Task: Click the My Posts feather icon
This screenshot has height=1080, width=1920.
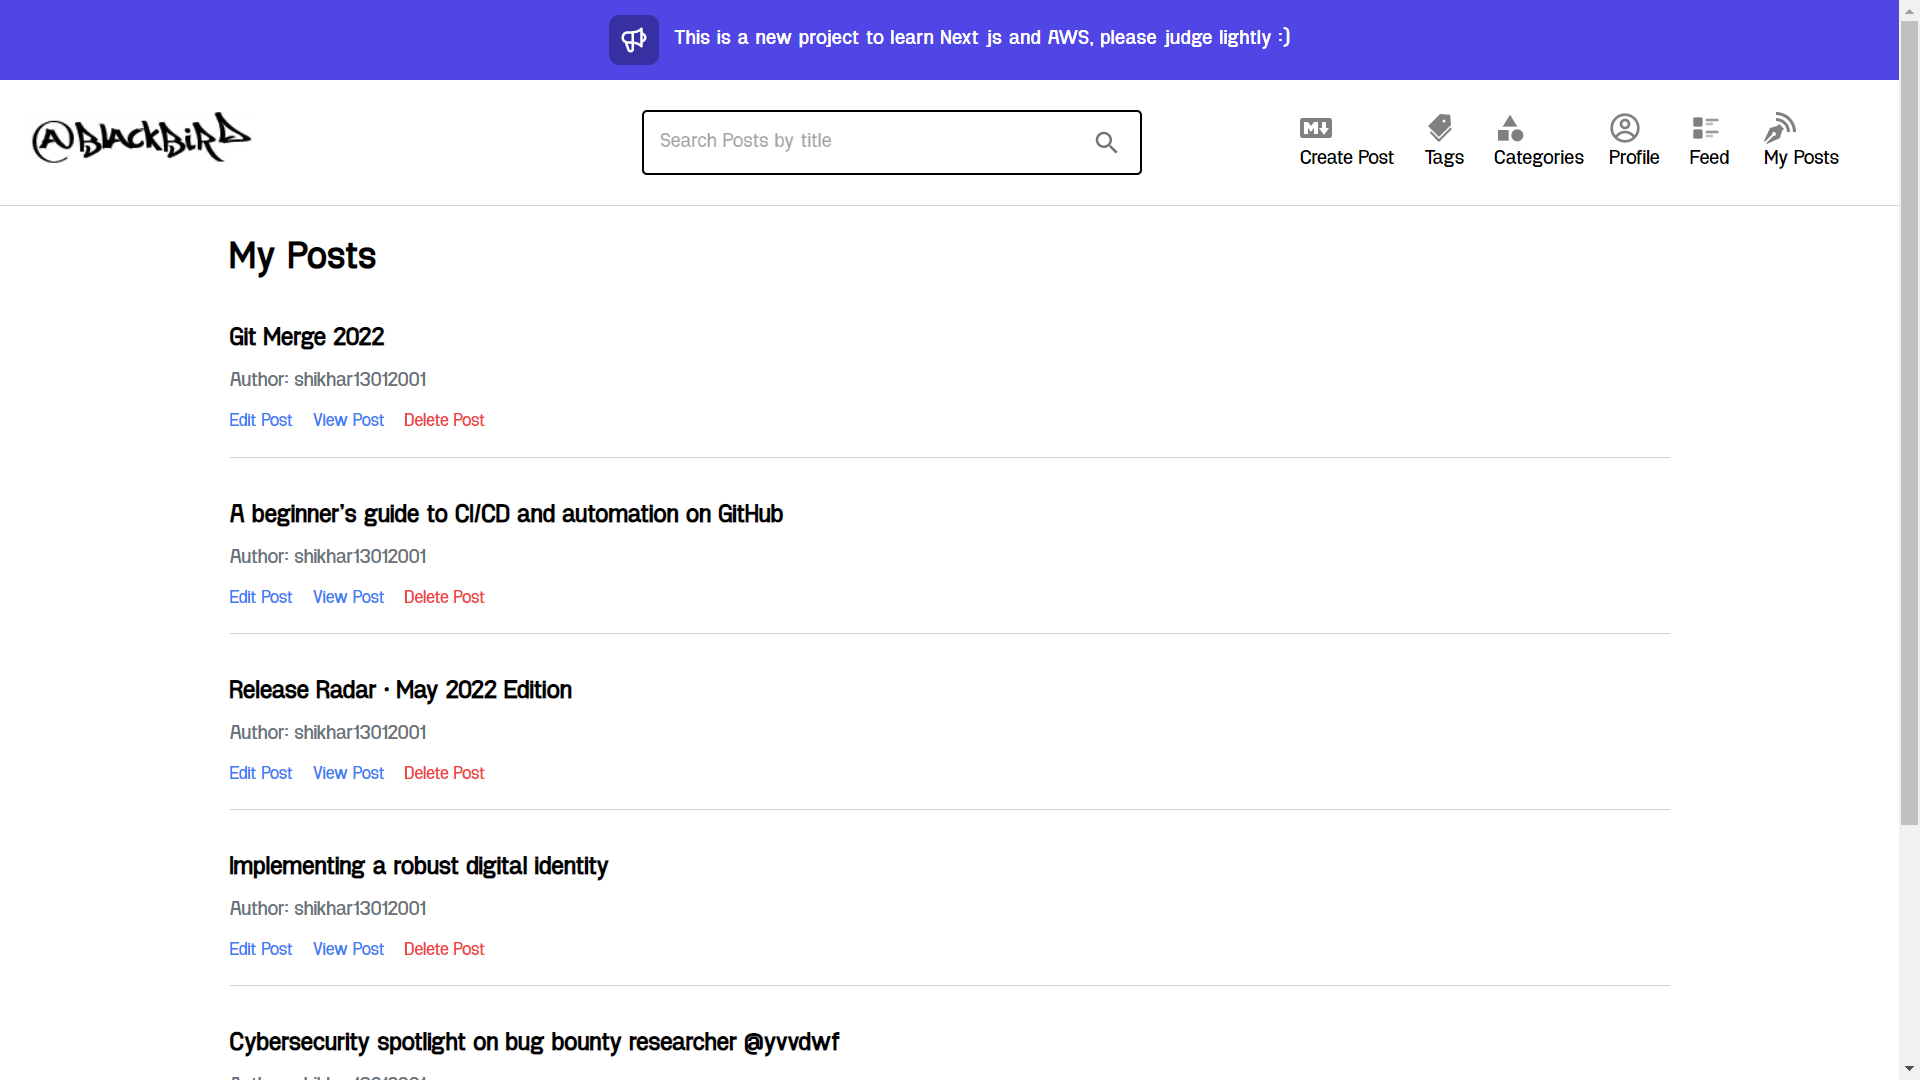Action: [1780, 128]
